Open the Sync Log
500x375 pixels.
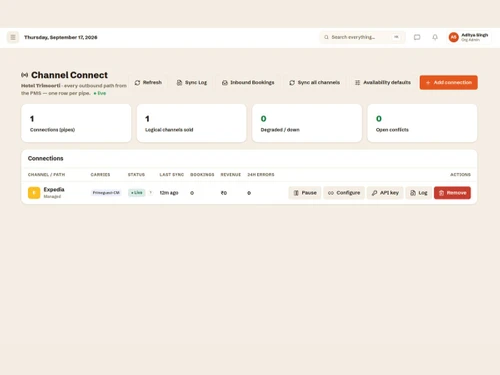click(192, 82)
